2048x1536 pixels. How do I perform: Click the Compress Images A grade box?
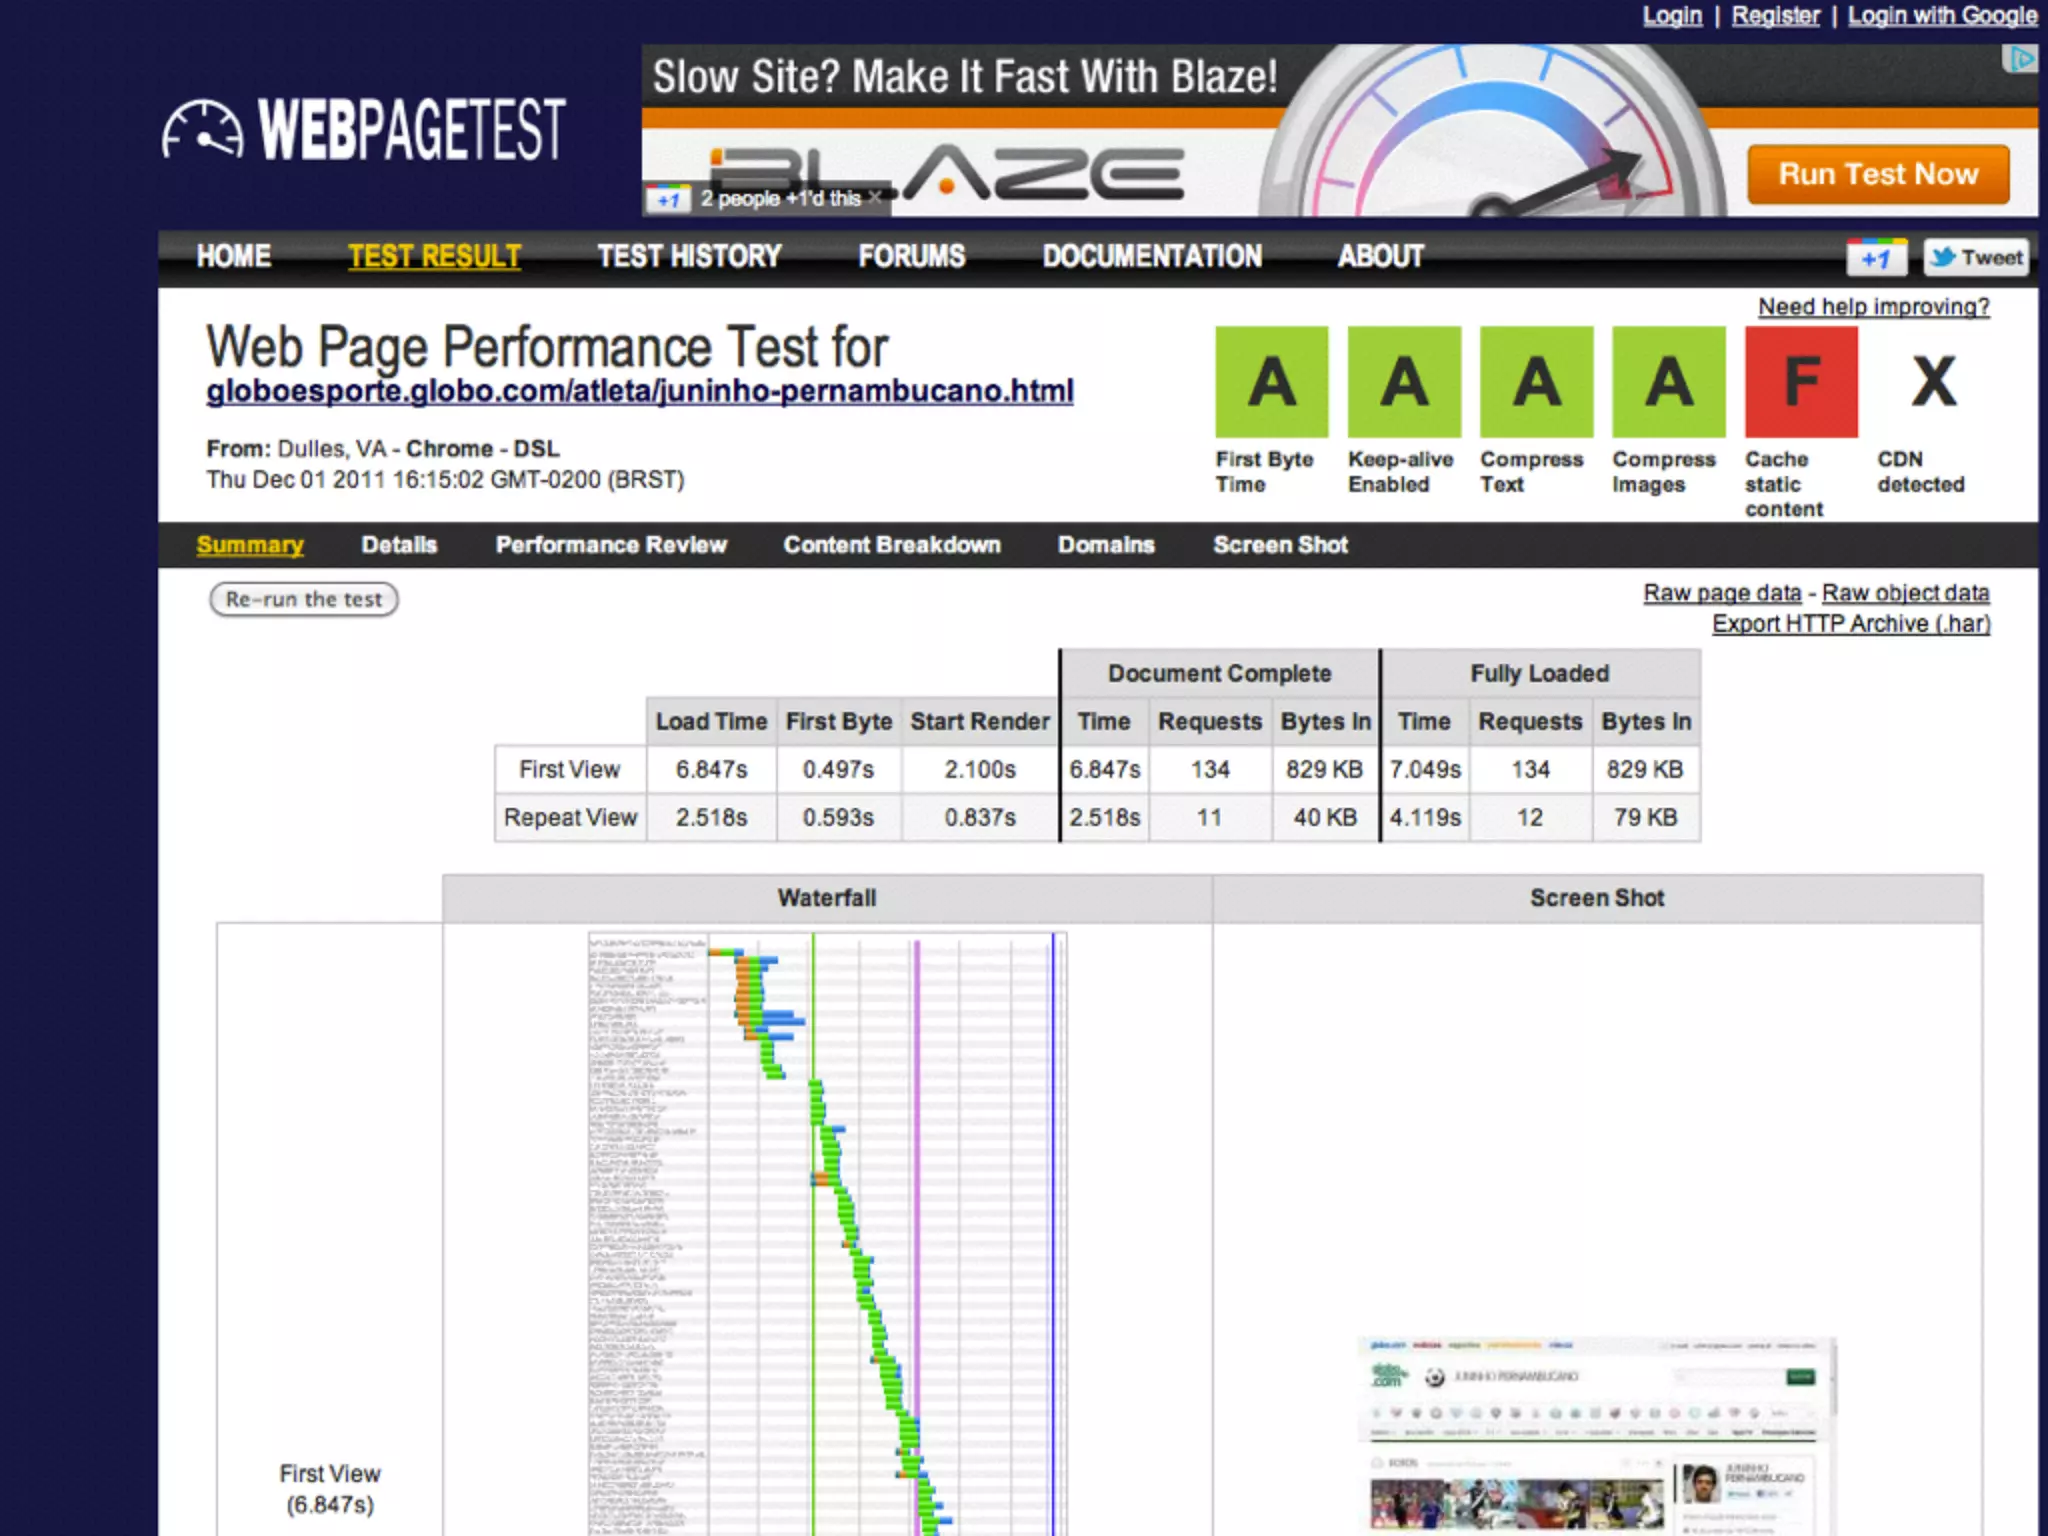point(1668,382)
